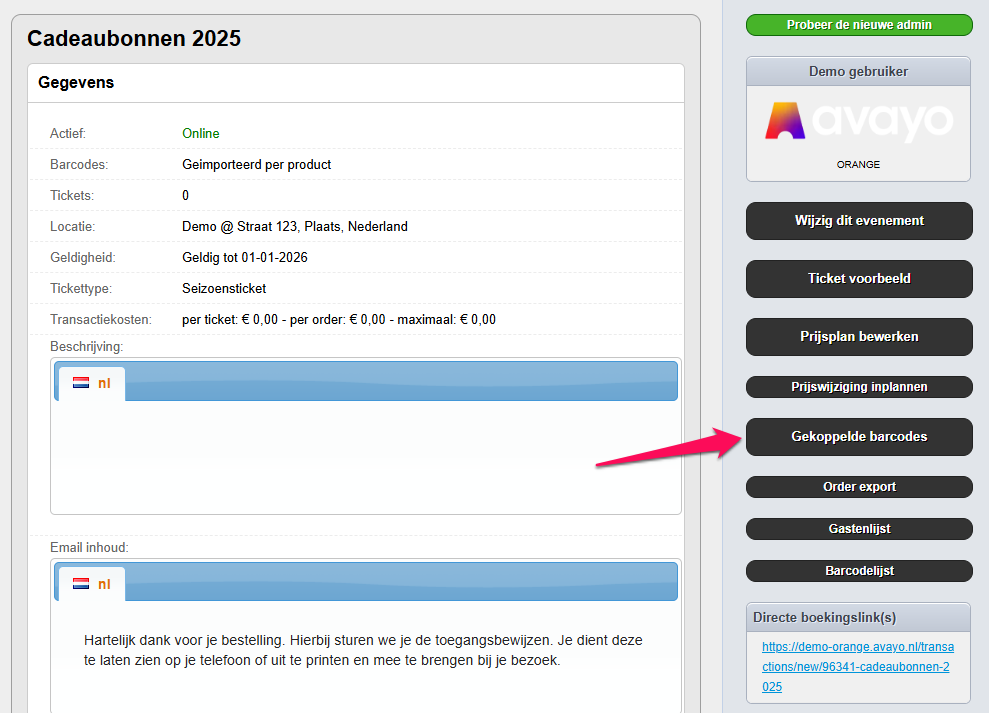Click the Dutch flag icon in Email inhoud

click(81, 584)
